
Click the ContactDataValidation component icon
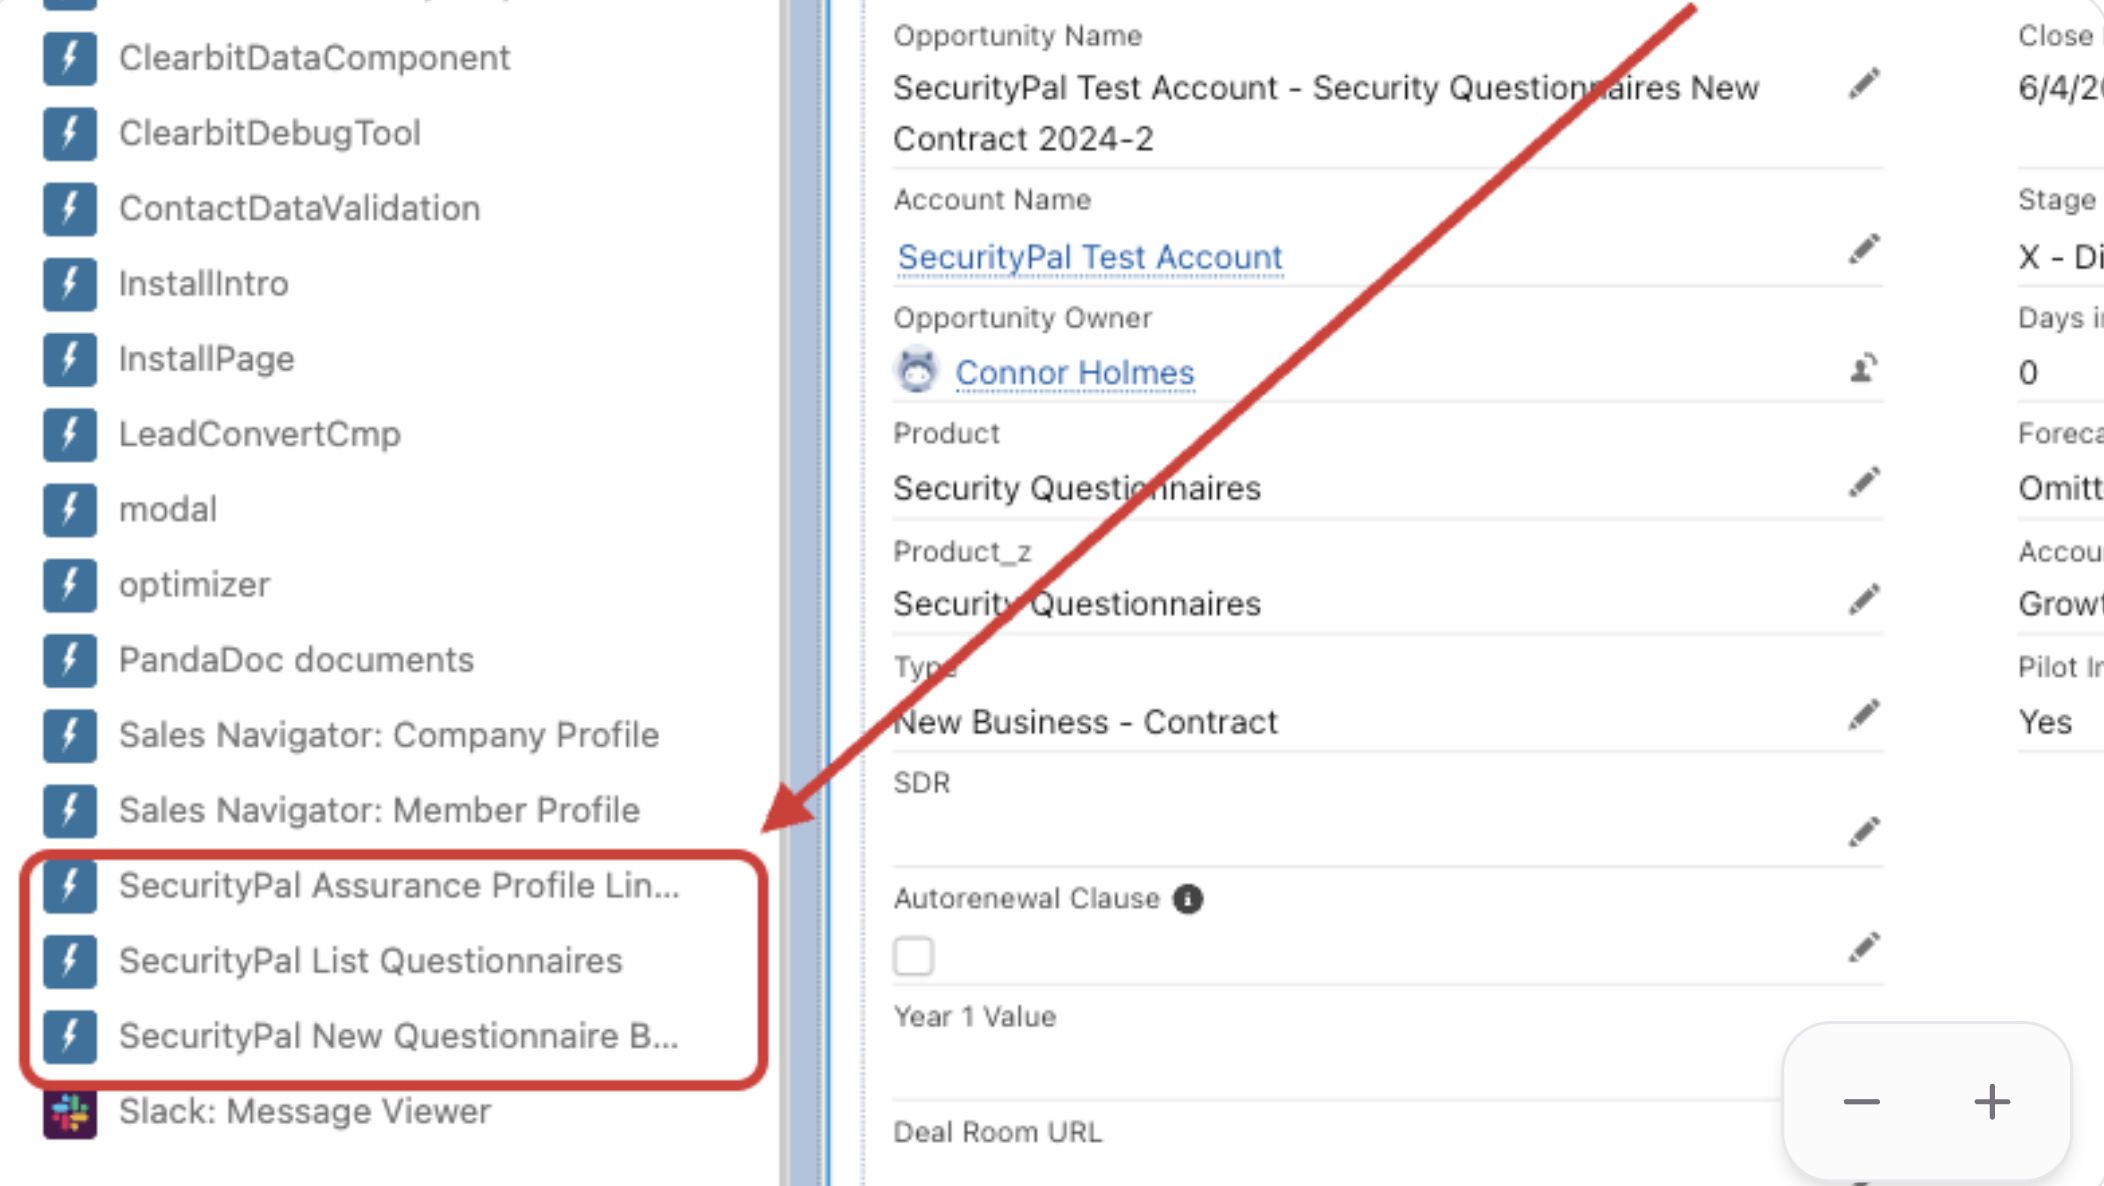(69, 208)
